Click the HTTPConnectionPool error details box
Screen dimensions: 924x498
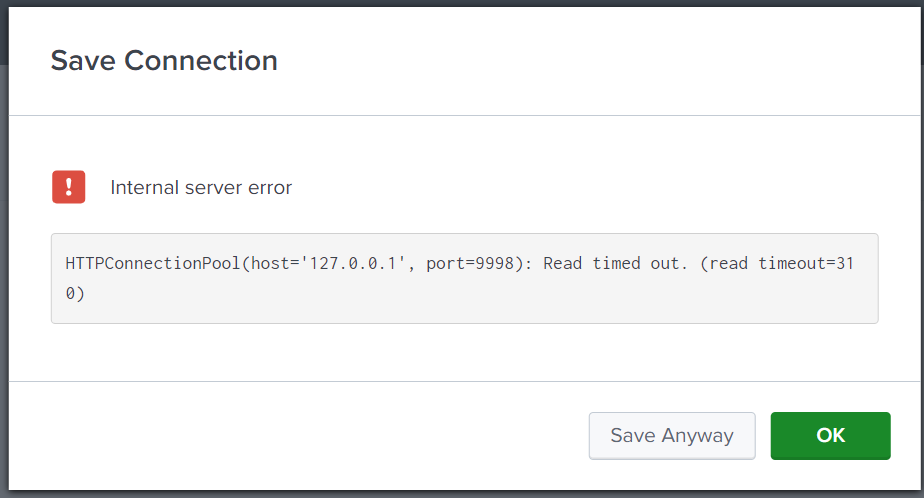pyautogui.click(x=464, y=278)
